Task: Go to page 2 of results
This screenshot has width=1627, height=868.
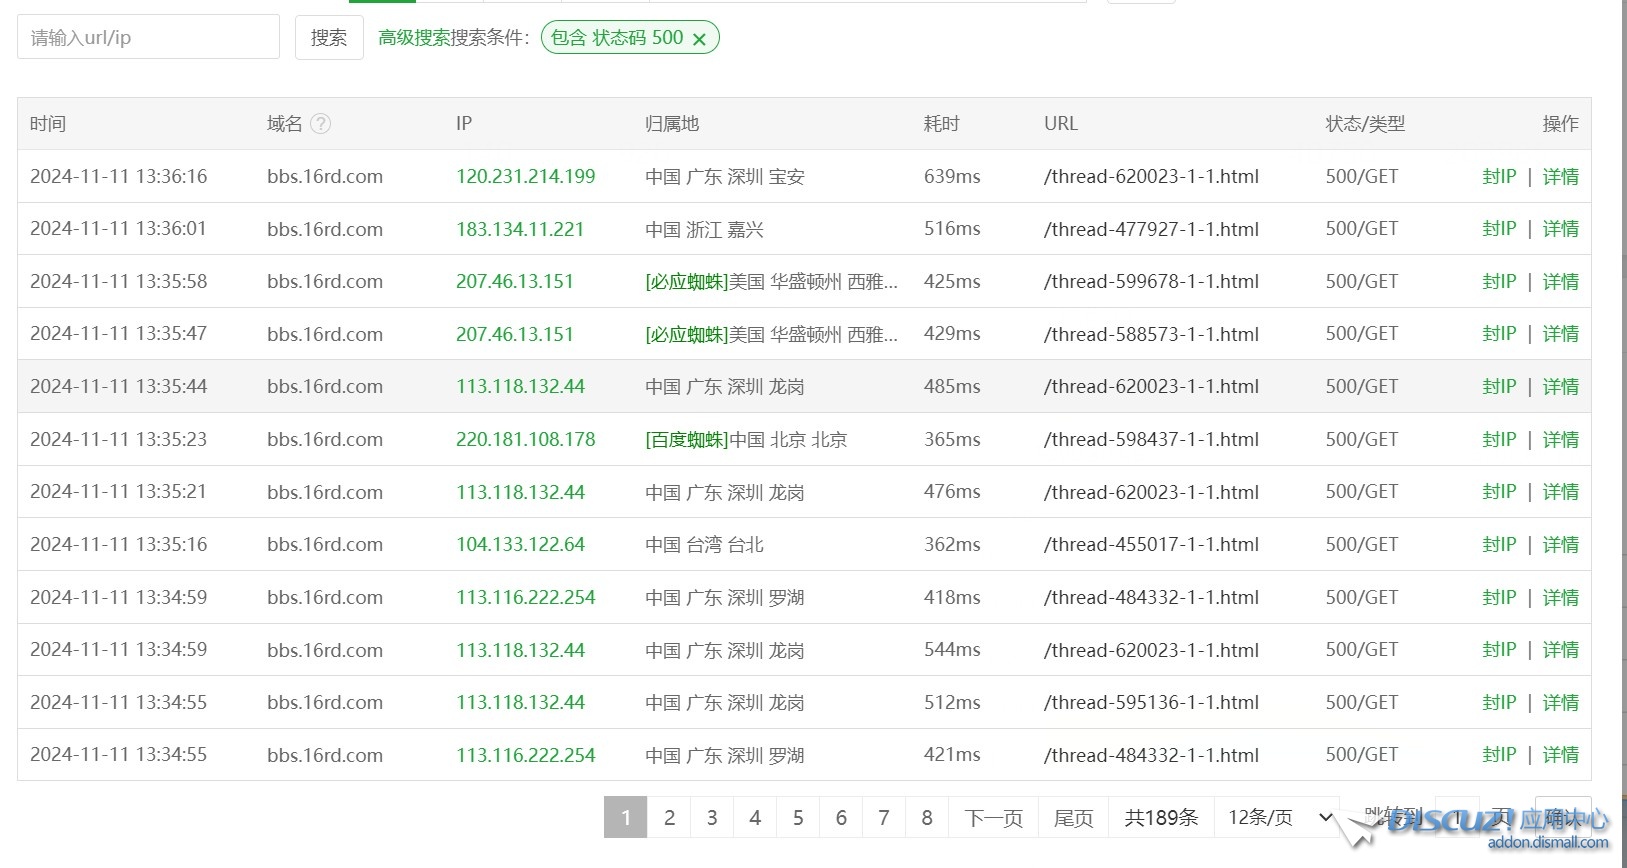Action: (669, 818)
